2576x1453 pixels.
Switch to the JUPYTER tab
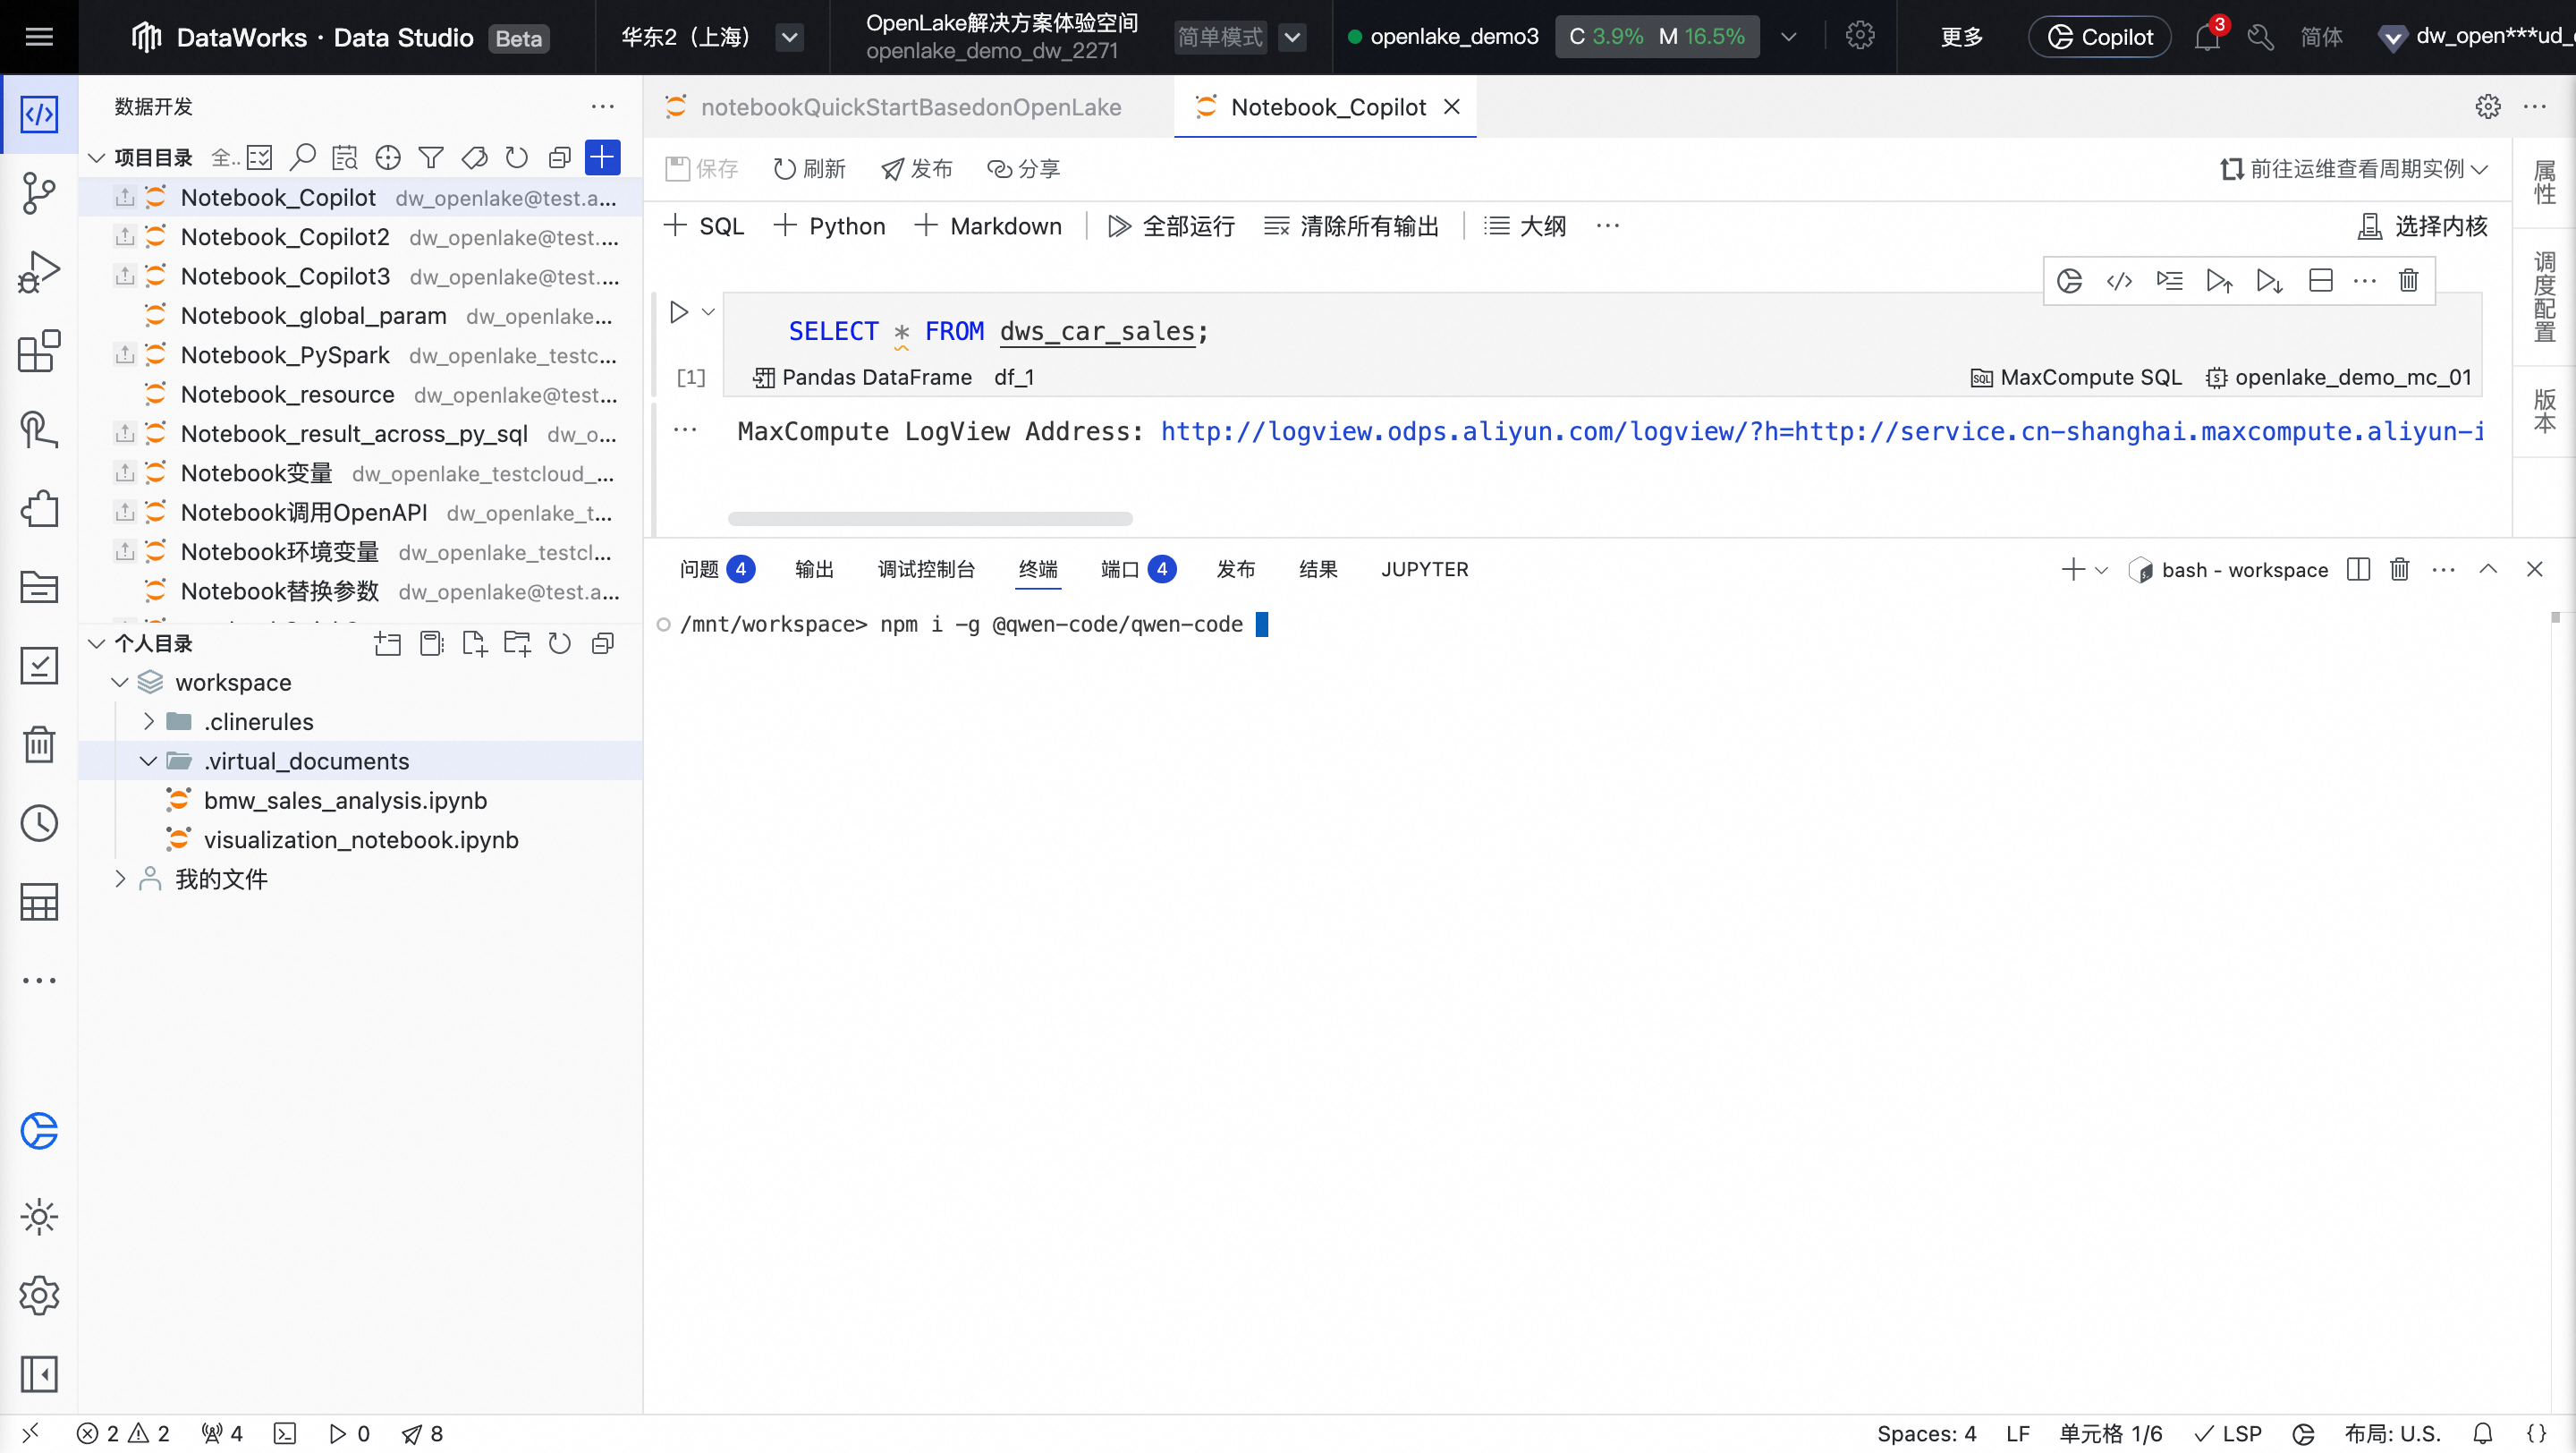click(1425, 569)
